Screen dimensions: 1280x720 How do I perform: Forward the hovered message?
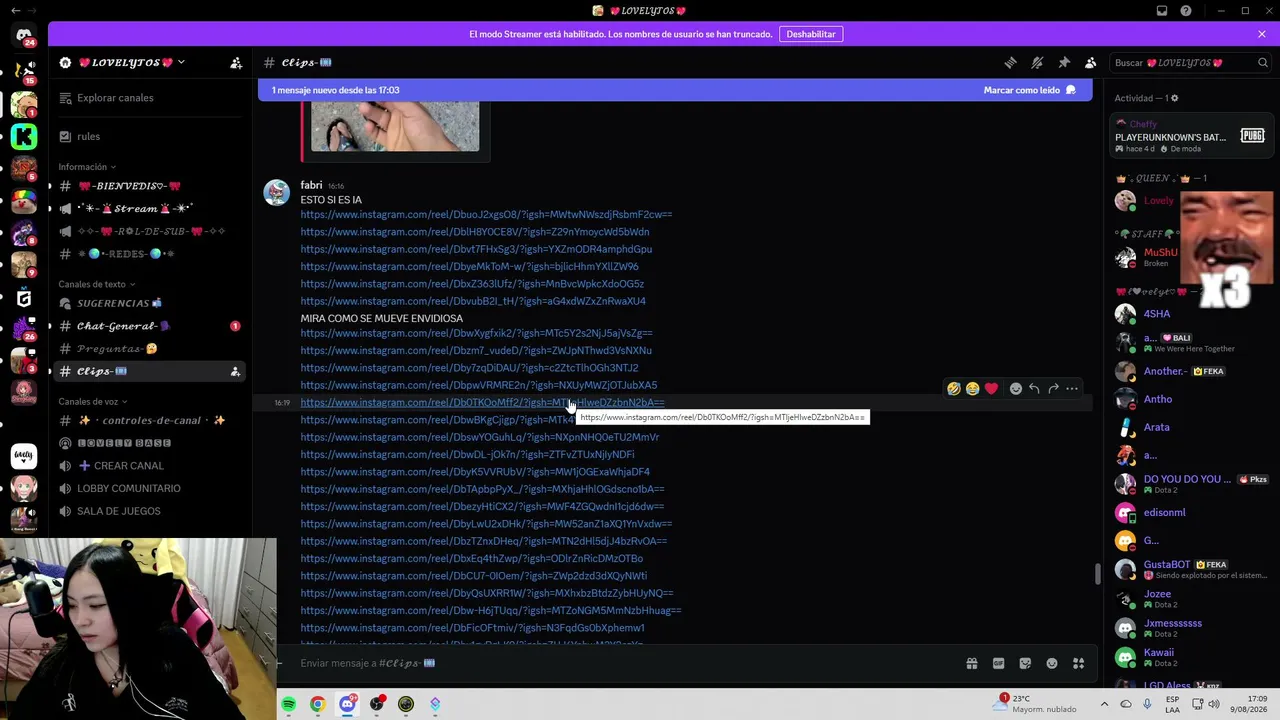[x=1053, y=389]
